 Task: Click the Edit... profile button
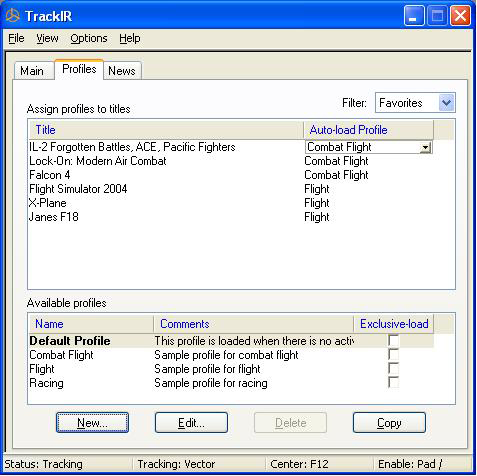pyautogui.click(x=191, y=423)
